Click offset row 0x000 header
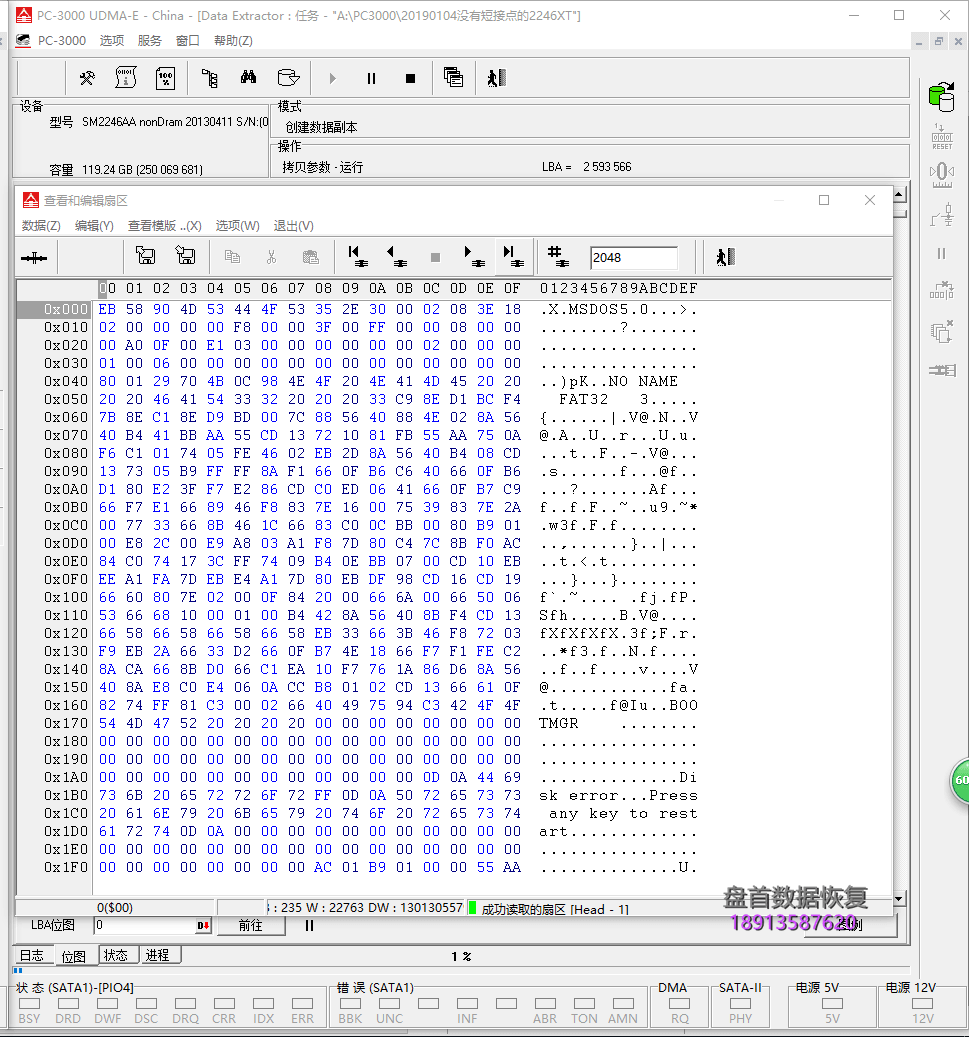 tap(56, 310)
